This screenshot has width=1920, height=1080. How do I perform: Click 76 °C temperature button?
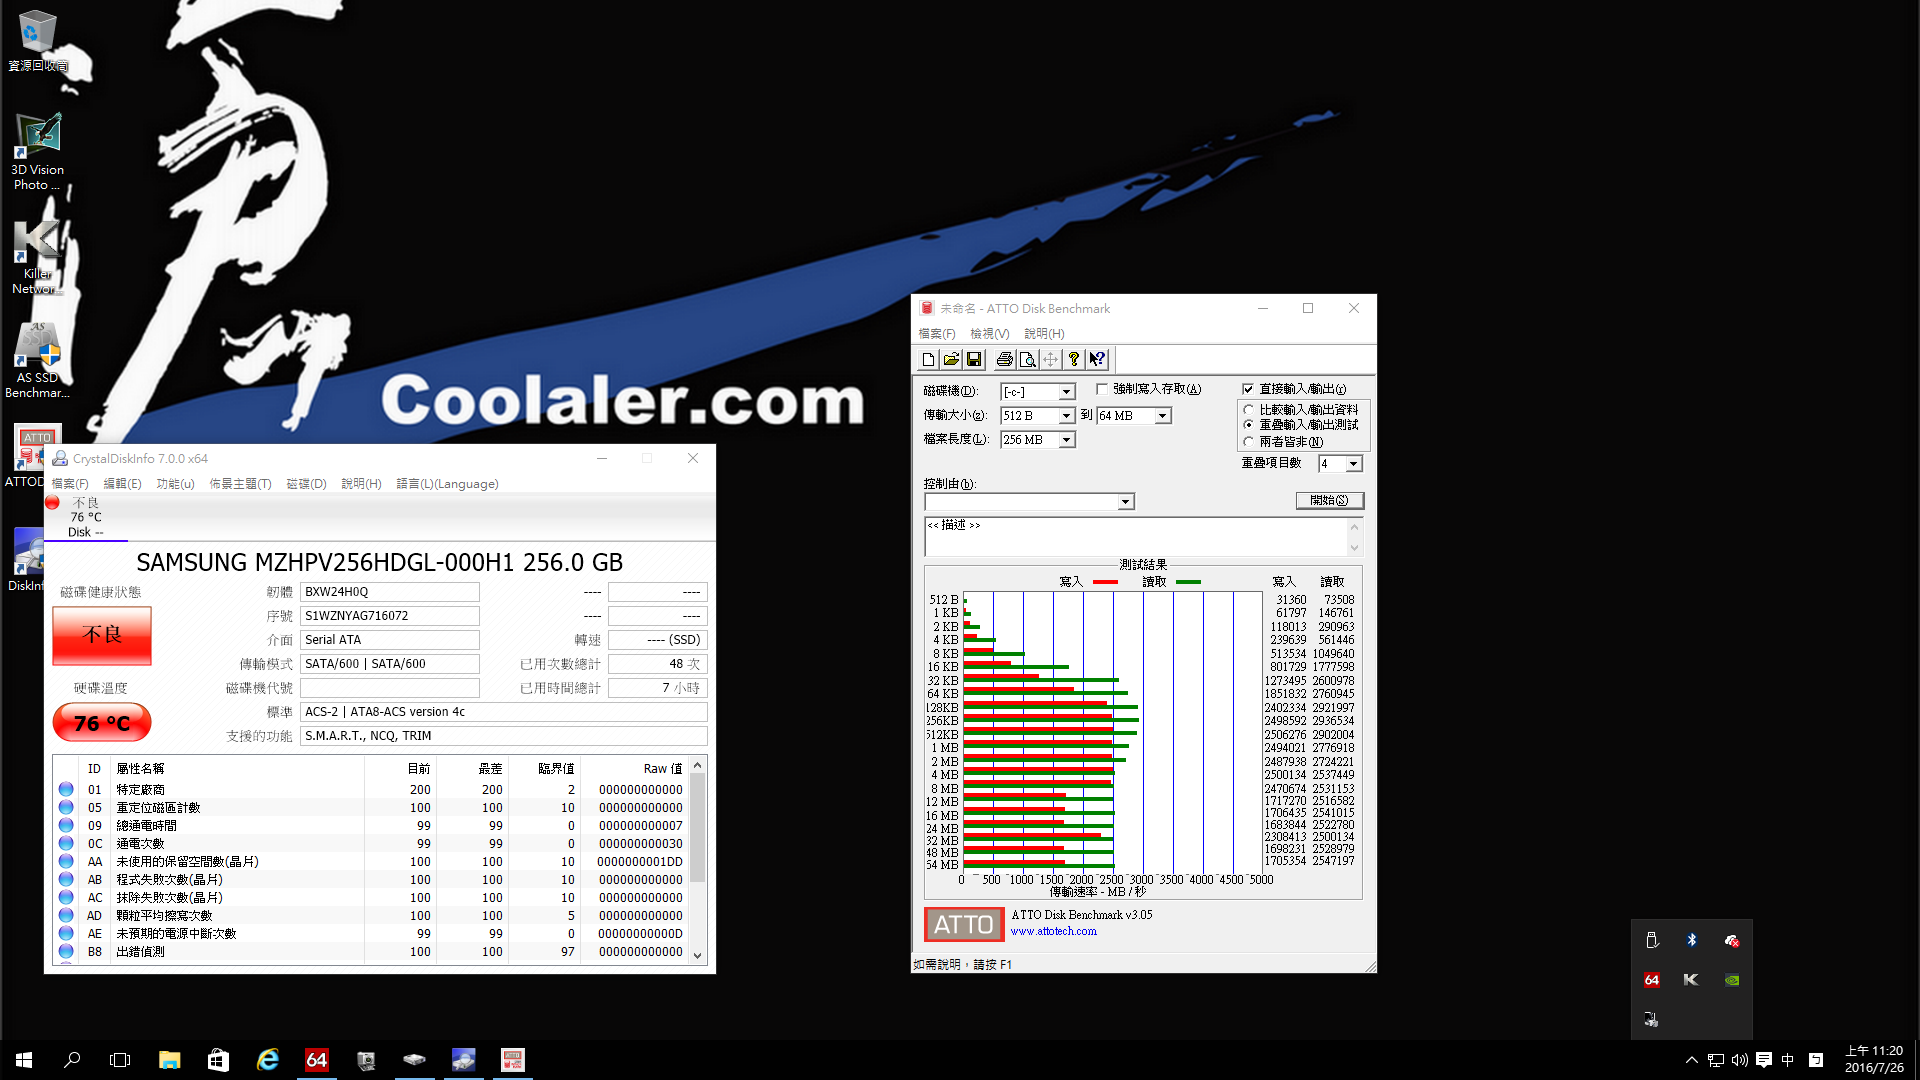[102, 723]
